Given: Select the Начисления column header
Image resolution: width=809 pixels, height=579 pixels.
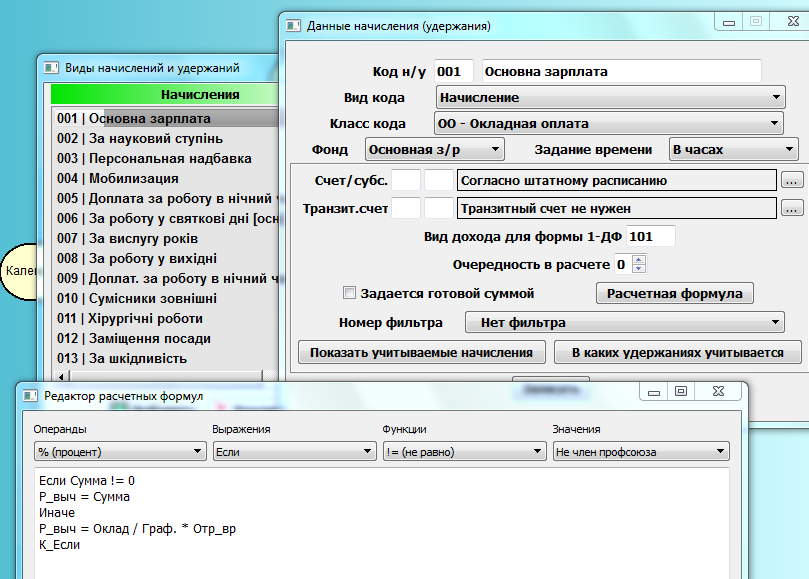Looking at the screenshot, I should (x=160, y=95).
